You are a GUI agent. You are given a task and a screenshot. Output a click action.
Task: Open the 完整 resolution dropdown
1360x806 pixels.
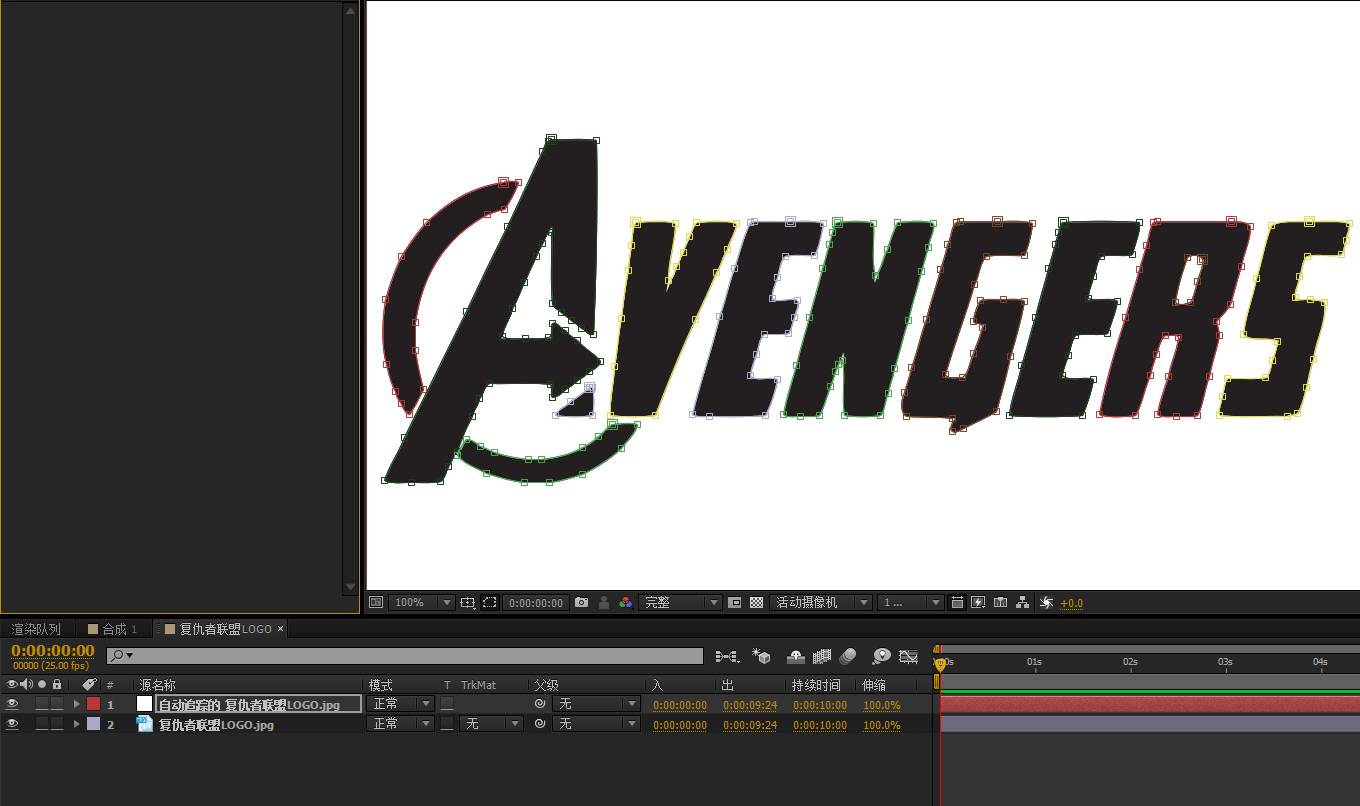680,602
